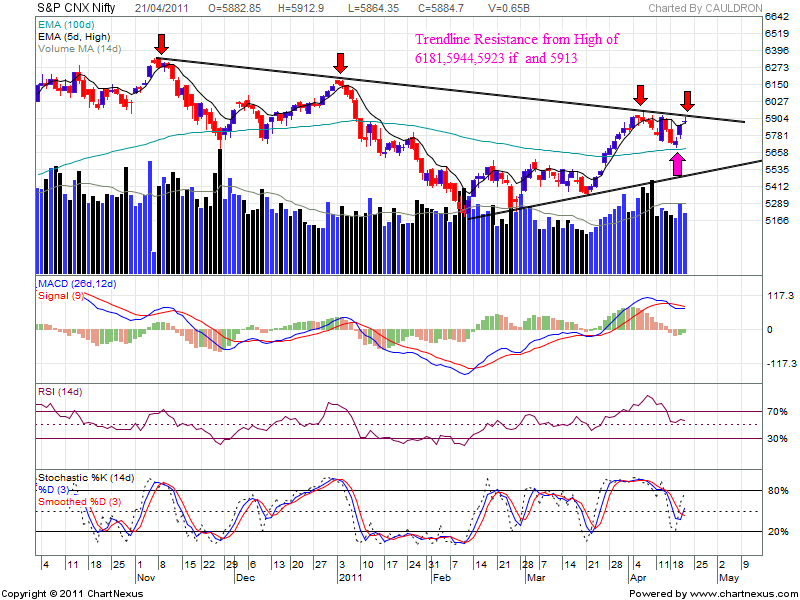Viewport: 800px width, 600px height.
Task: Click the red arrow above the November high
Action: (x=161, y=42)
